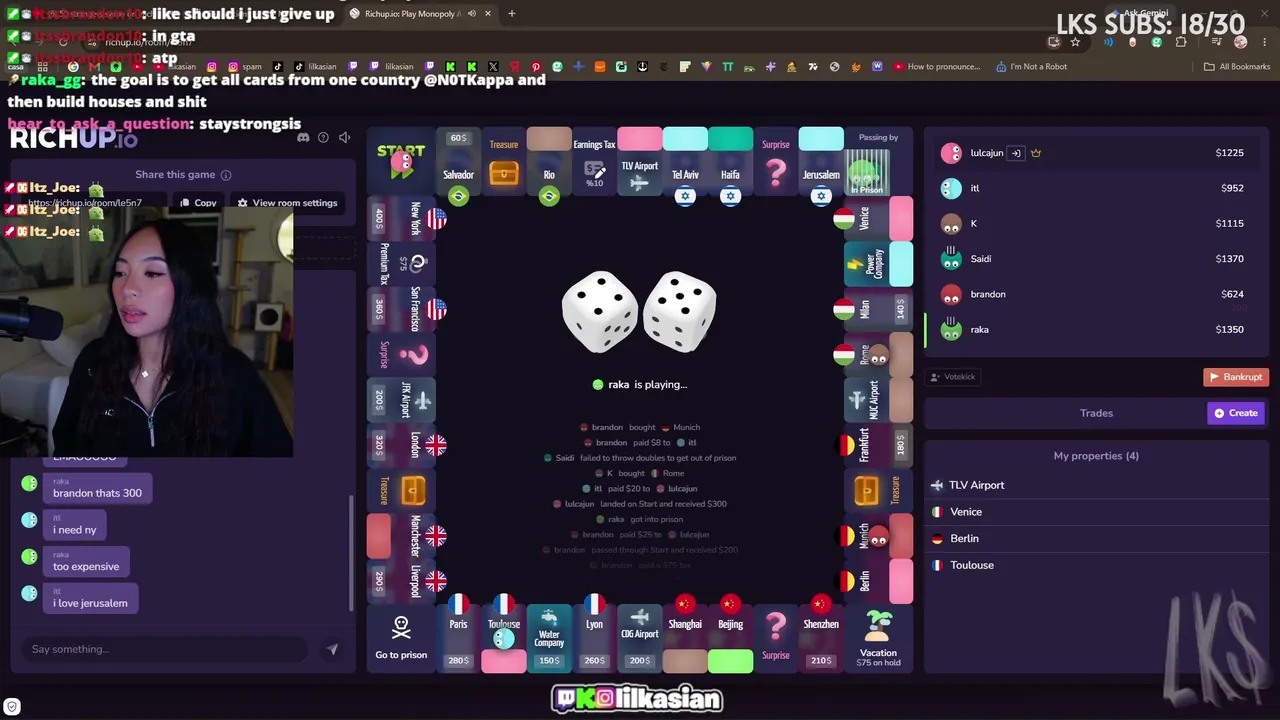
Task: Click the left die
Action: tap(599, 312)
